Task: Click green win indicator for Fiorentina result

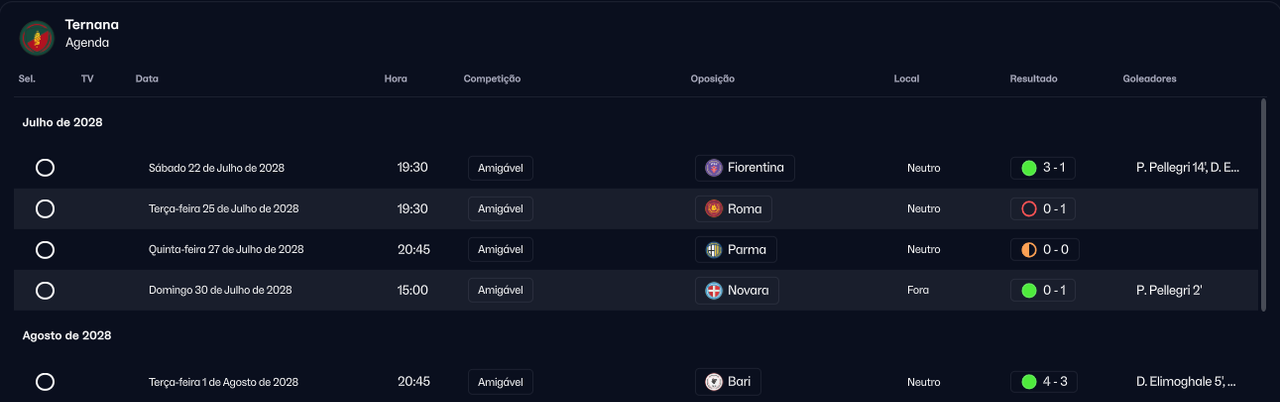Action: tap(1028, 168)
